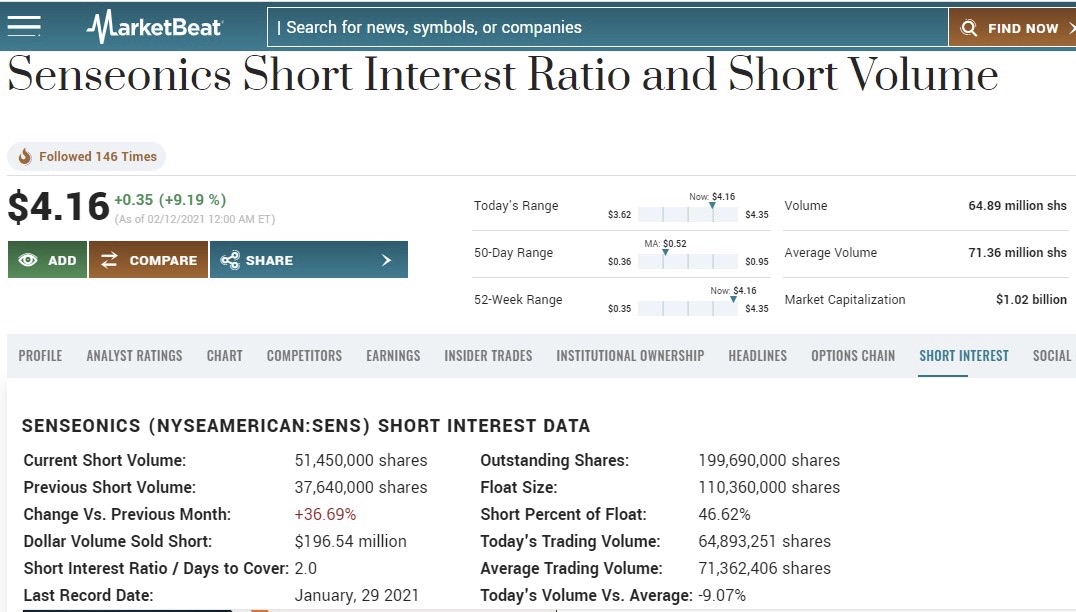View the Options Chain tab
The image size is (1076, 612).
click(x=853, y=355)
